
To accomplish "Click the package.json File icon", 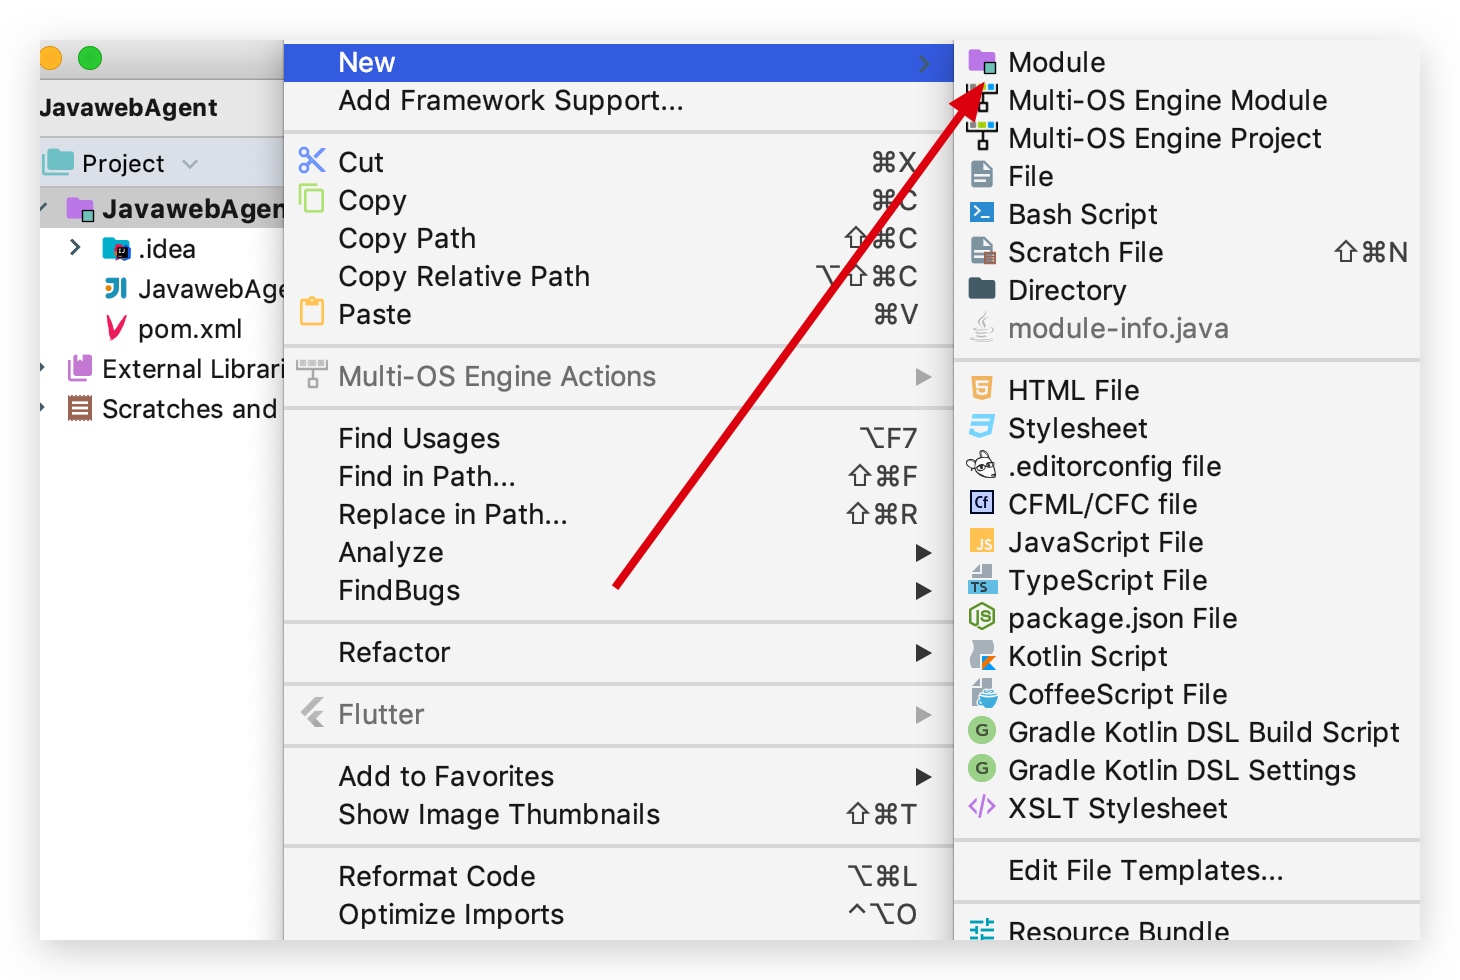I will point(982,618).
